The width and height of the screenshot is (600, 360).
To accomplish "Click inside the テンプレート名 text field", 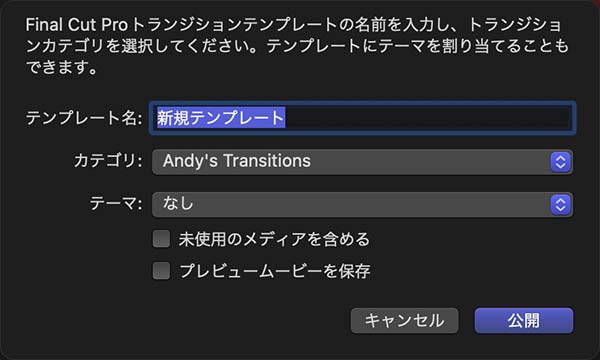I will click(x=362, y=118).
